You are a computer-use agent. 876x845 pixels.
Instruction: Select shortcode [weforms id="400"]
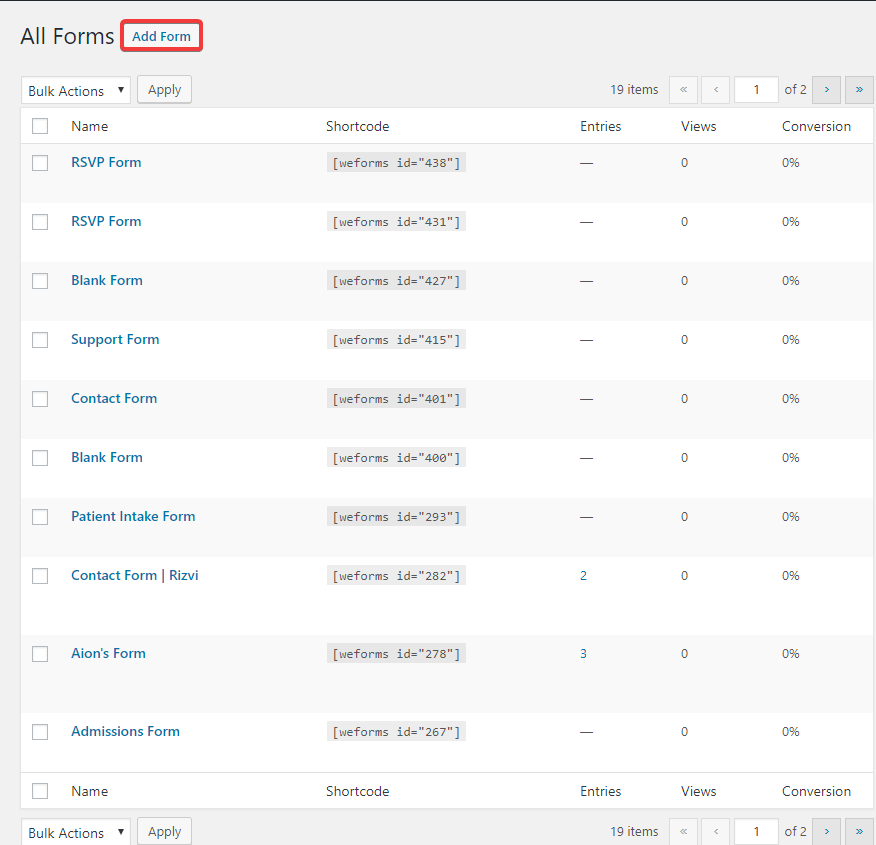coord(396,457)
